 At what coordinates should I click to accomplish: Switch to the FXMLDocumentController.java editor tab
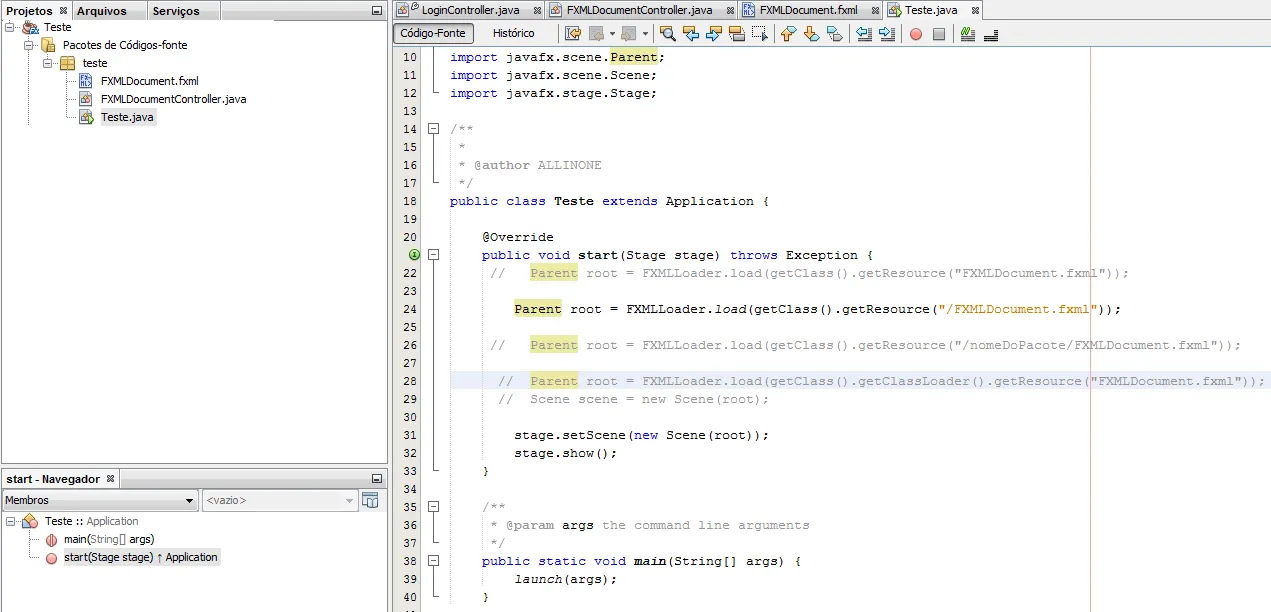pyautogui.click(x=639, y=10)
